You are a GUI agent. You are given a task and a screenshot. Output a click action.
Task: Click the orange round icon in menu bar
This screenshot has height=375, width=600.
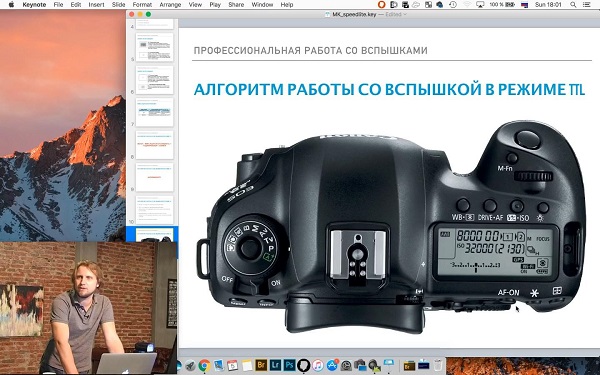(382, 5)
